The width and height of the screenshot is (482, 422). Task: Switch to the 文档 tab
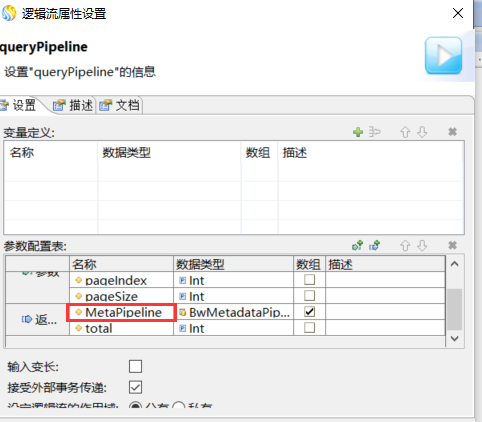[120, 105]
